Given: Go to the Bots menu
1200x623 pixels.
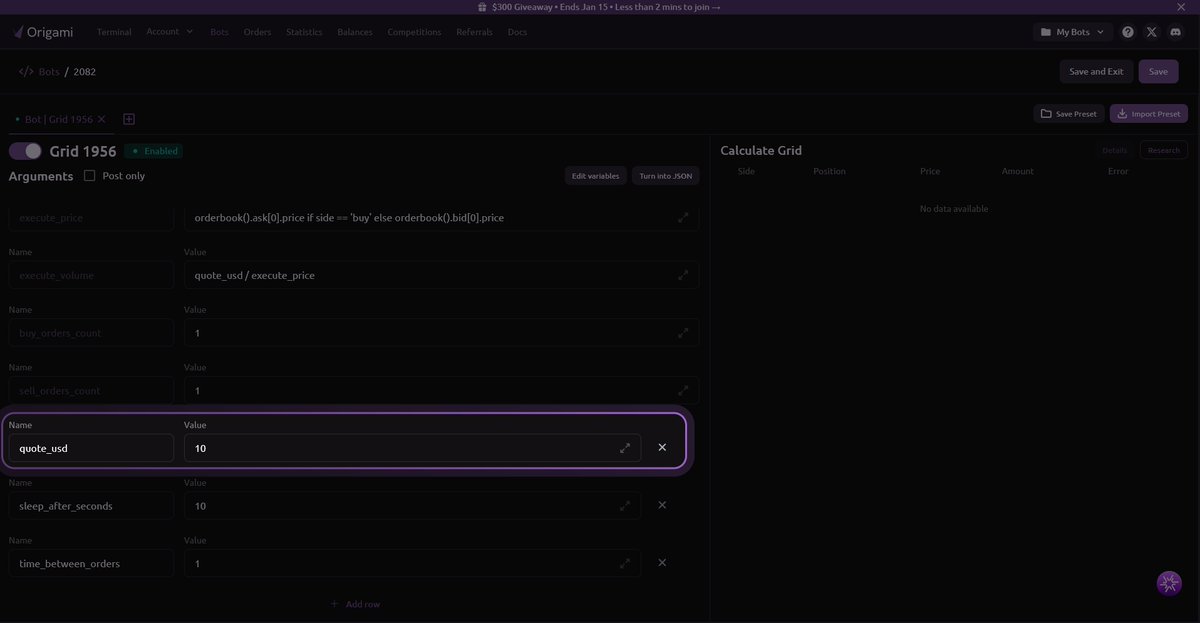Looking at the screenshot, I should point(219,32).
